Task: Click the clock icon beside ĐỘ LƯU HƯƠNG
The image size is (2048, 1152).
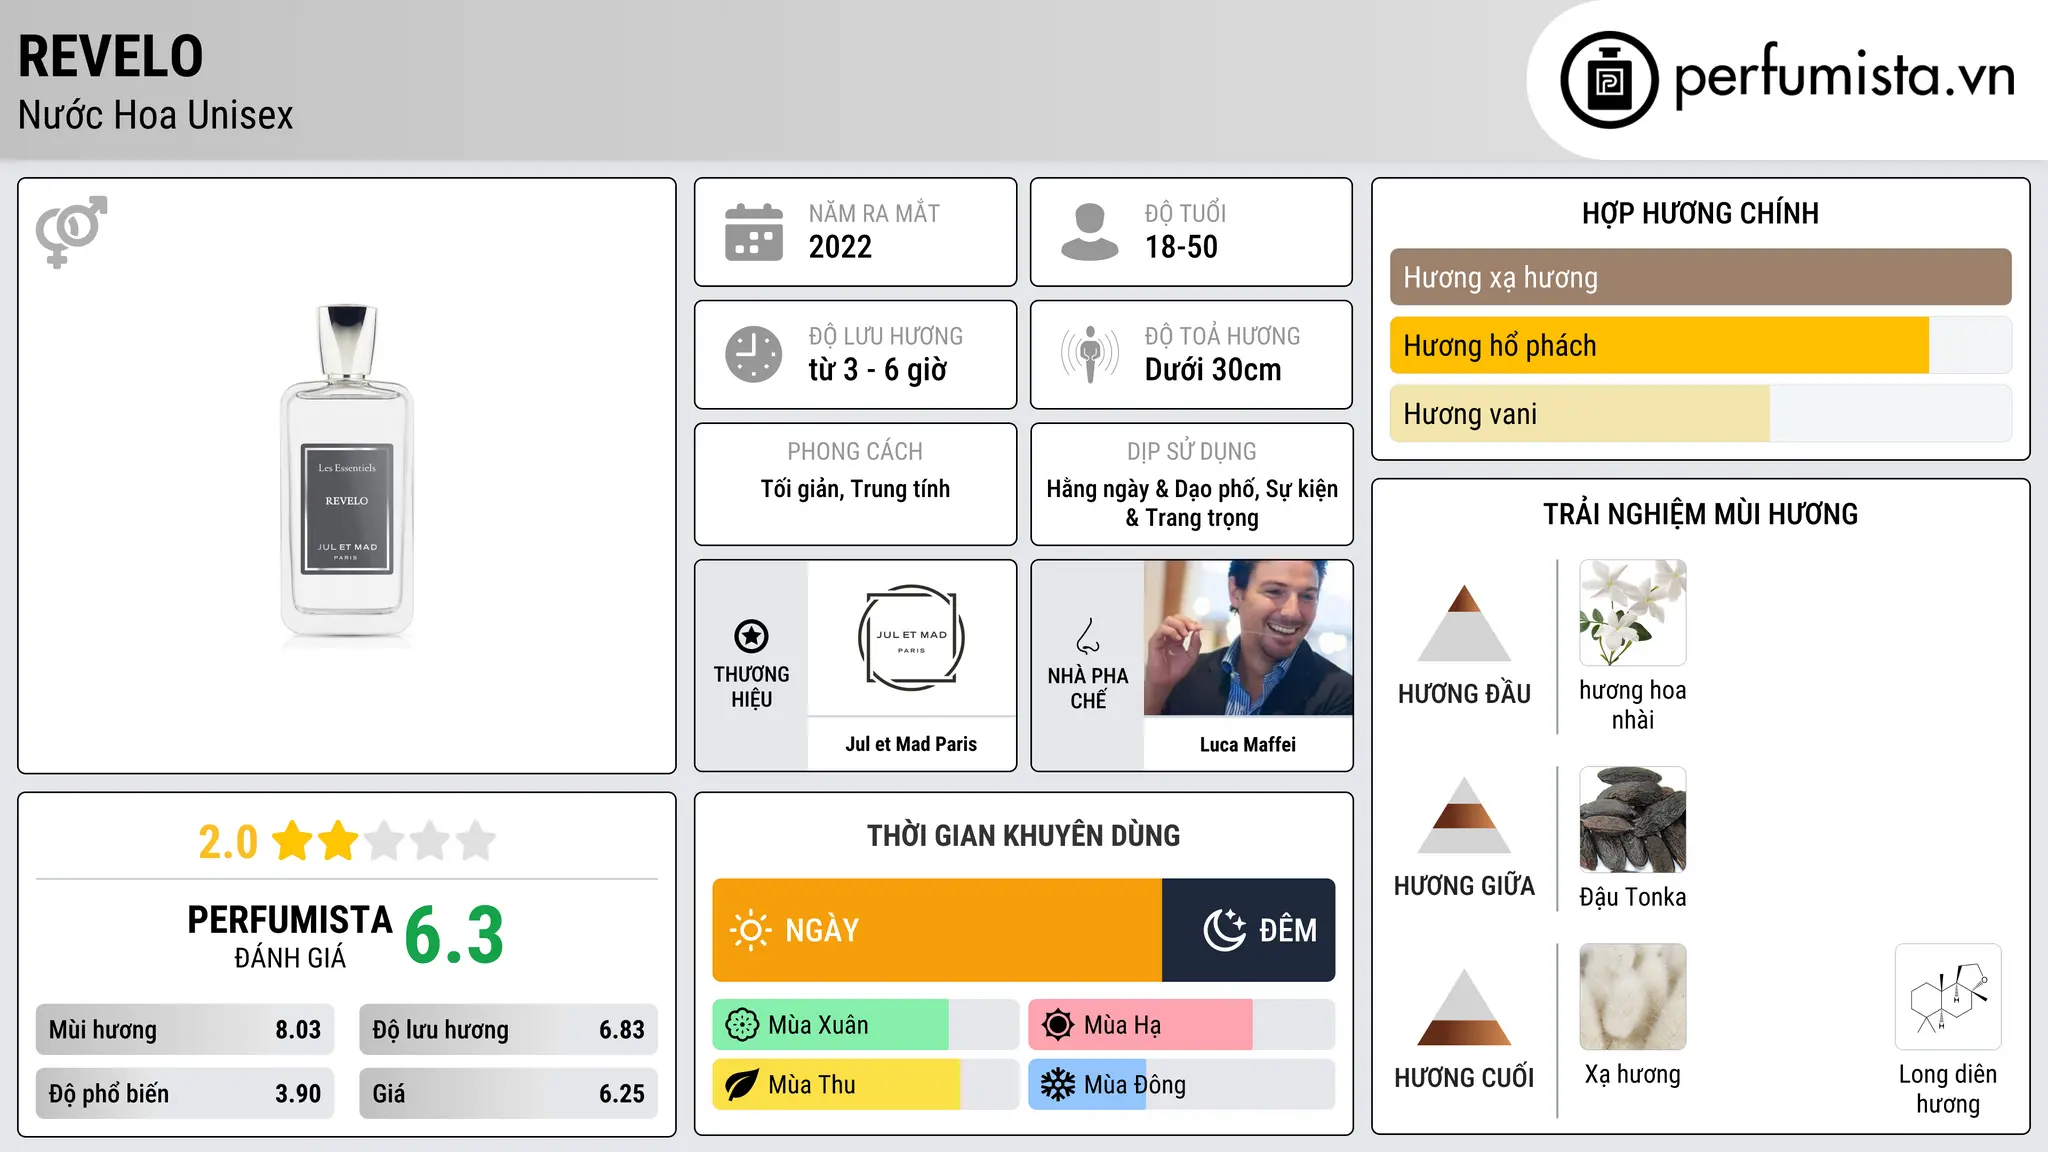Action: [x=754, y=354]
